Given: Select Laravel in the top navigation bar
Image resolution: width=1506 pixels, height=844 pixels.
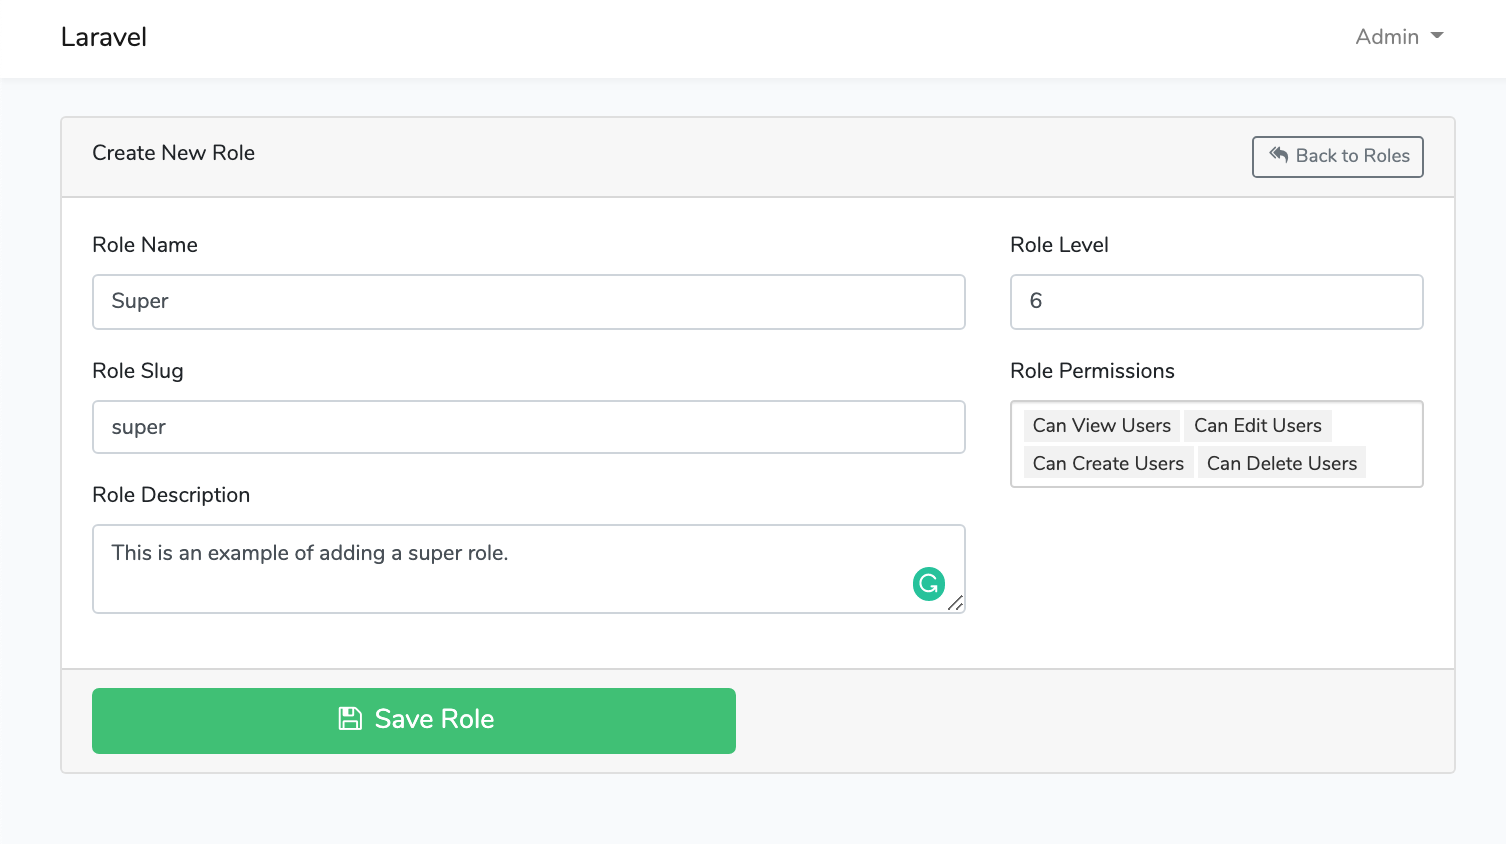Looking at the screenshot, I should click(103, 37).
